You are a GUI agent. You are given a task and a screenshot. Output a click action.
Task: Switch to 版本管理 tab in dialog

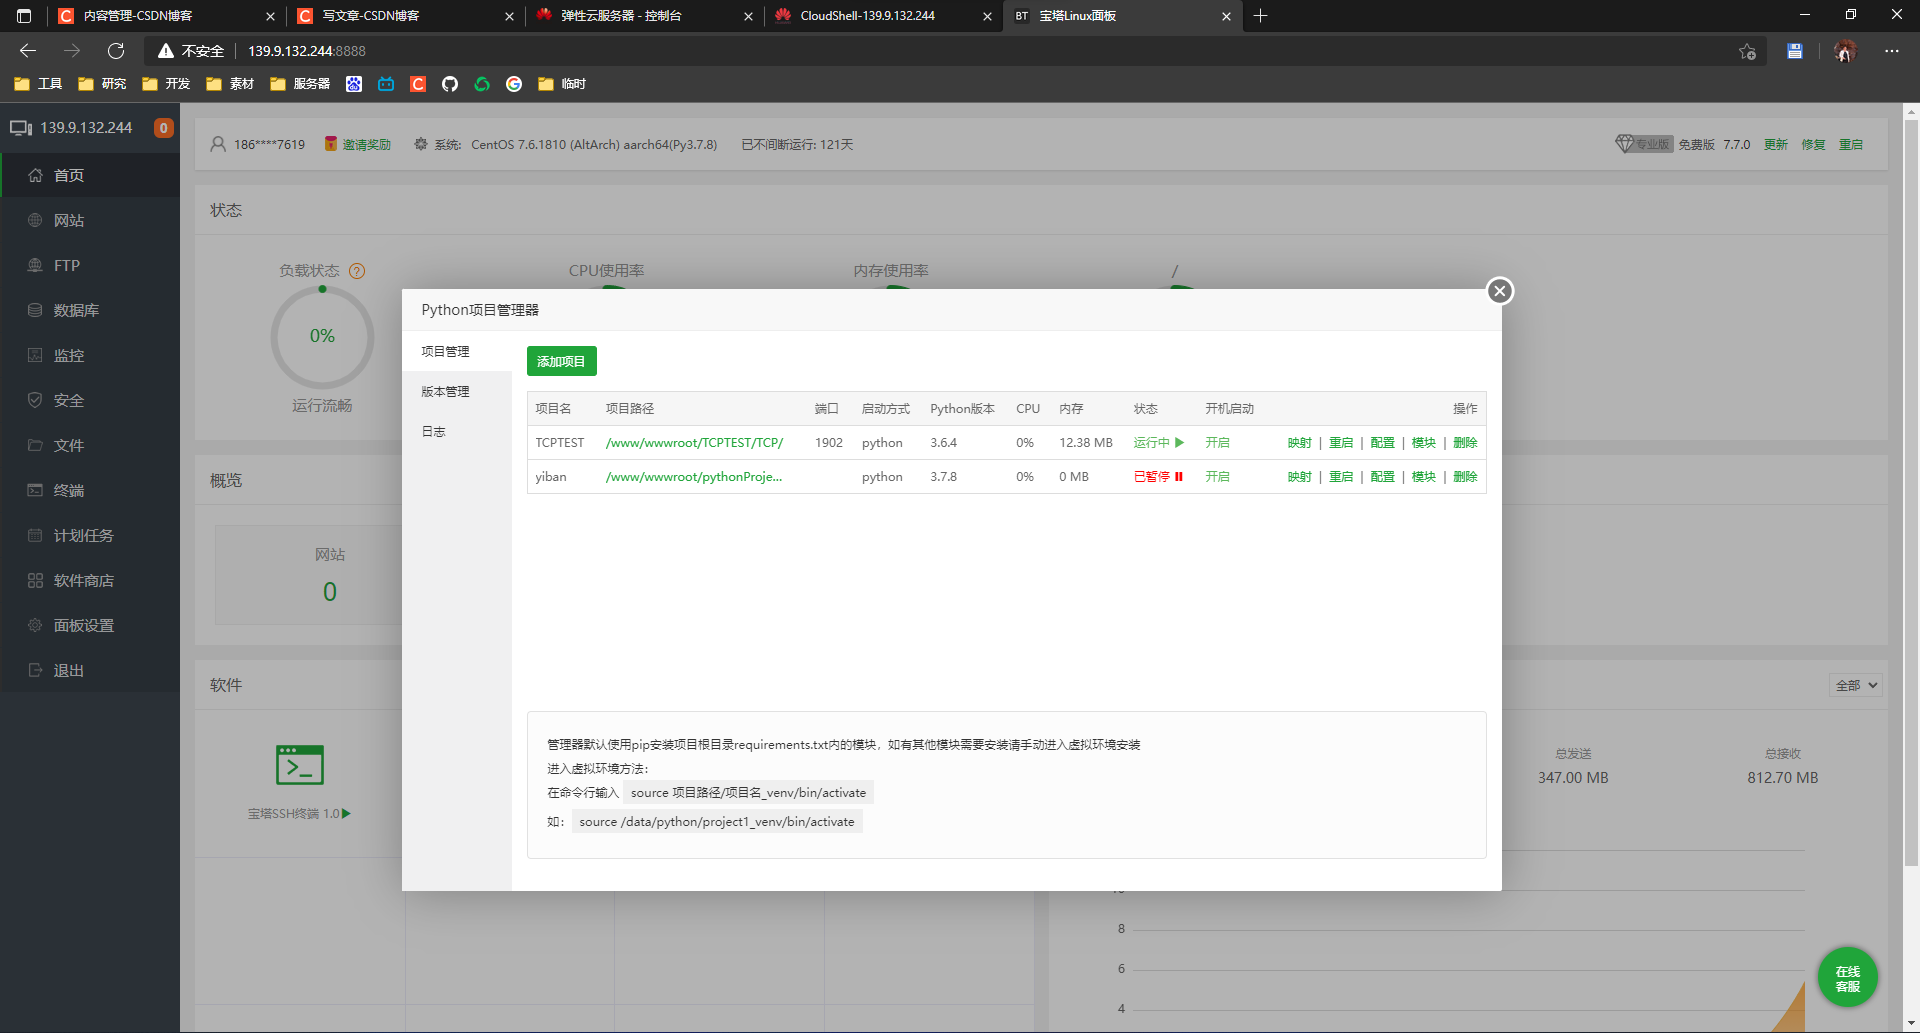446,391
